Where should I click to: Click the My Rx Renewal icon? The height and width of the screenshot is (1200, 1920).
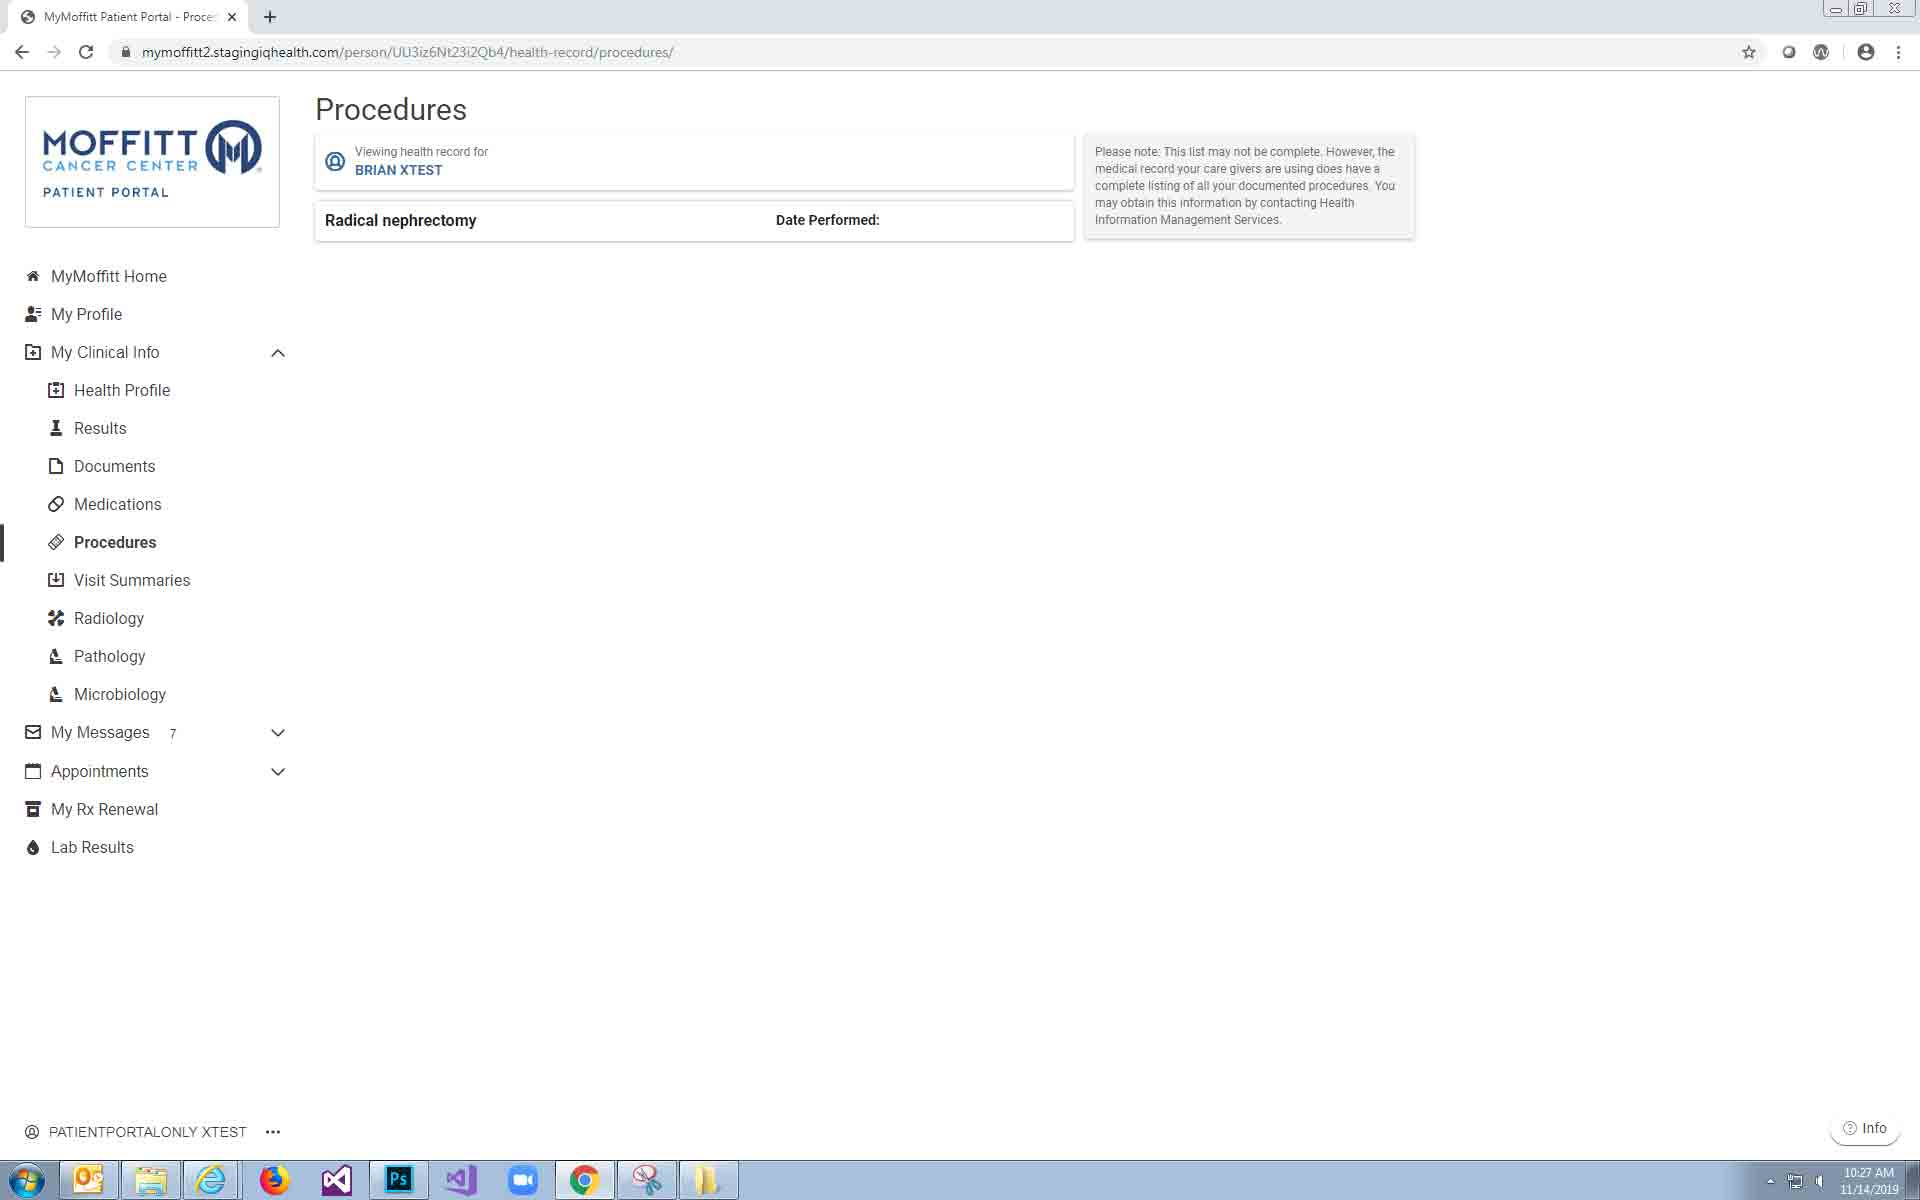(x=33, y=809)
